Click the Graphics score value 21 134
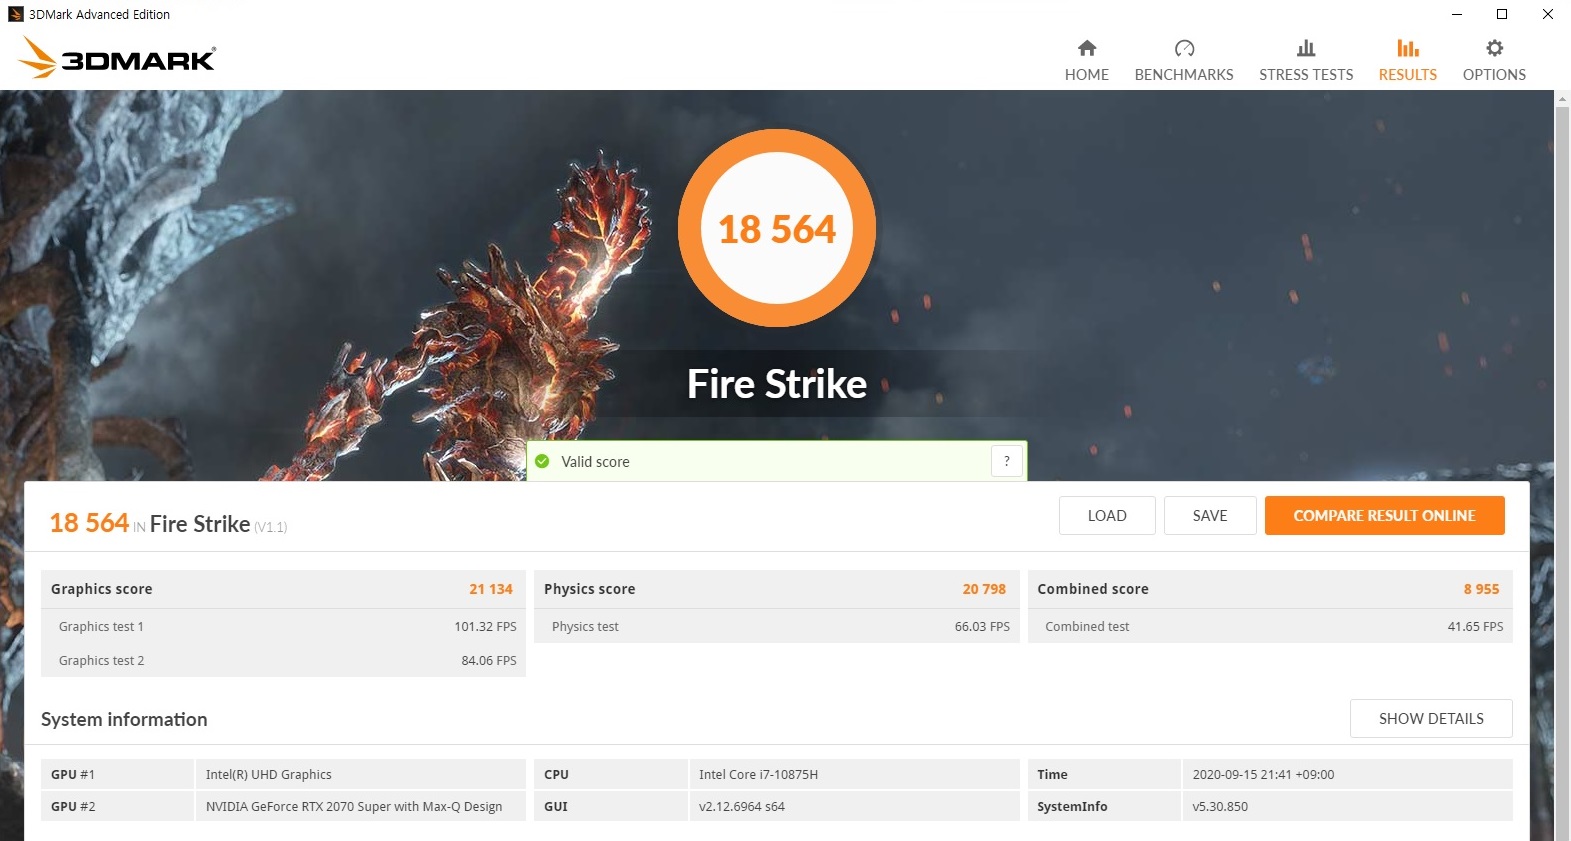The image size is (1571, 841). [491, 589]
